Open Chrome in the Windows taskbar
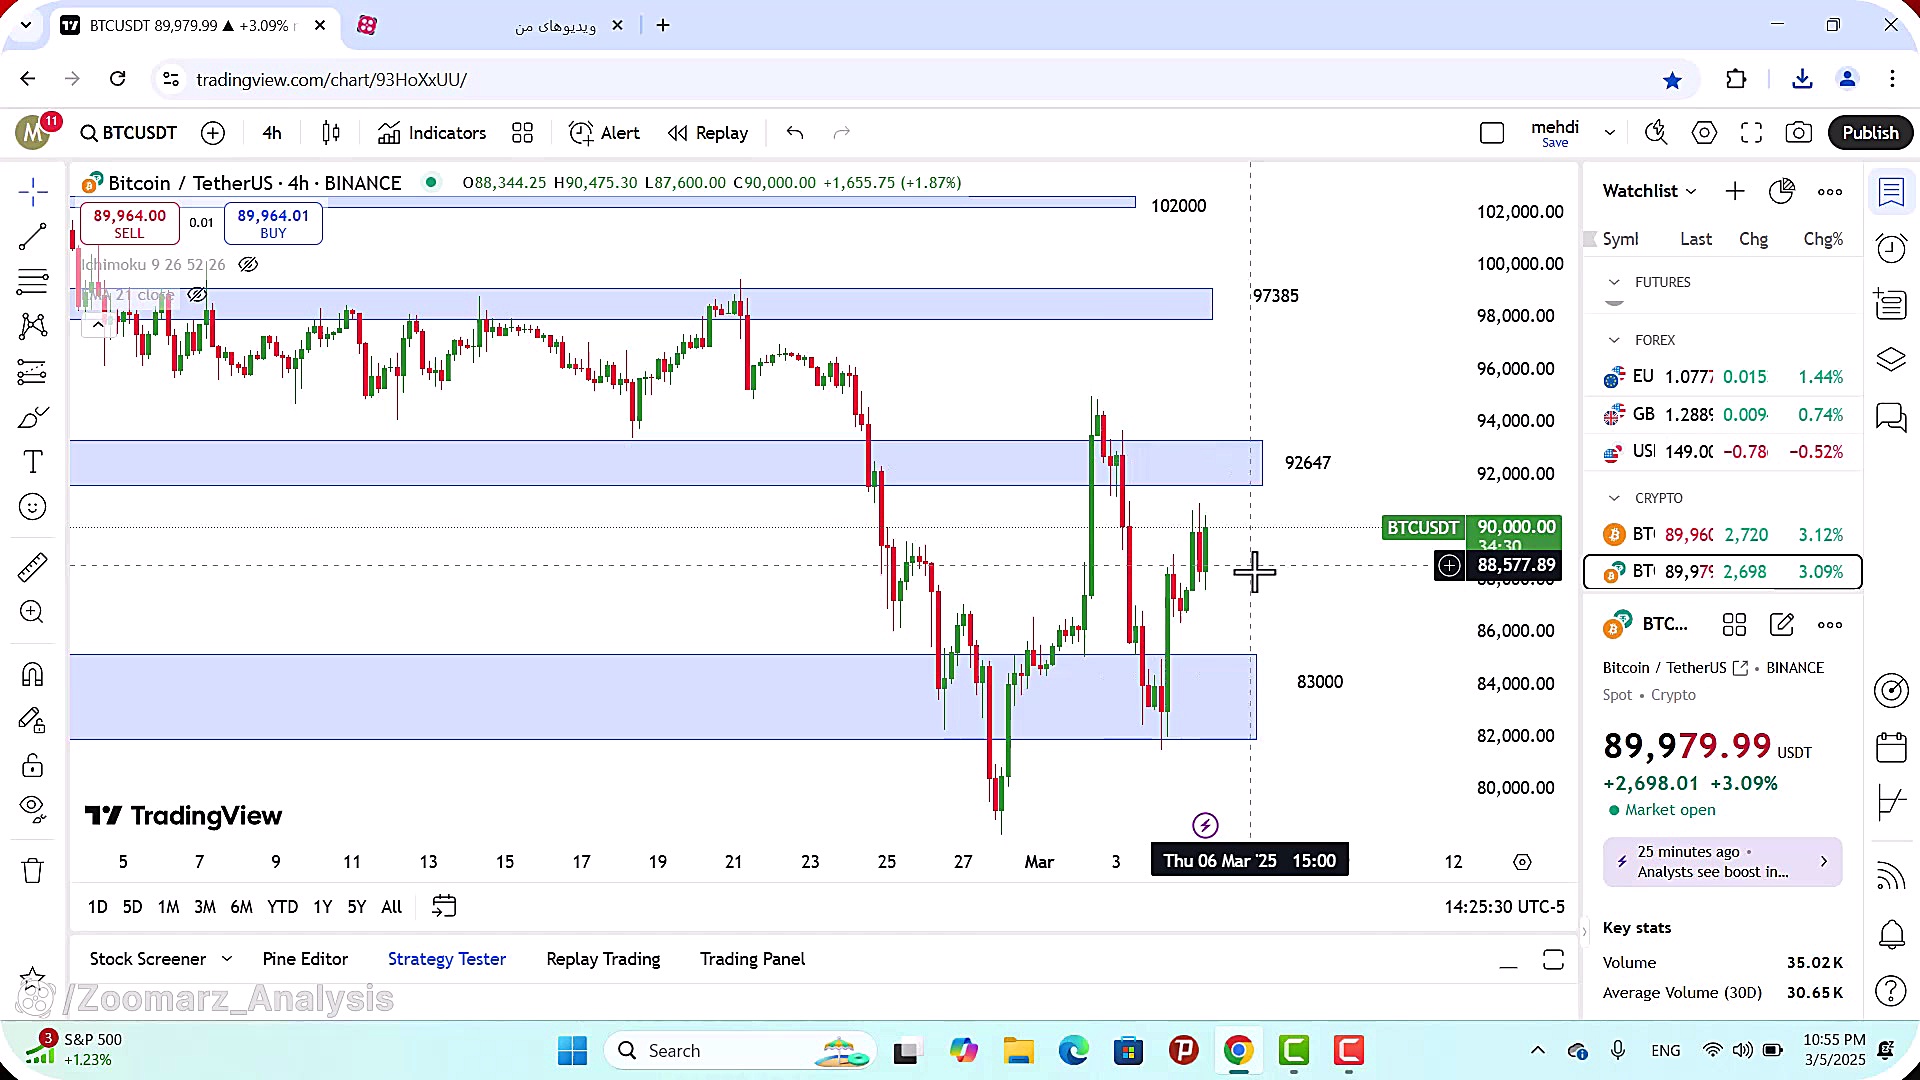This screenshot has height=1080, width=1920. (1238, 1050)
